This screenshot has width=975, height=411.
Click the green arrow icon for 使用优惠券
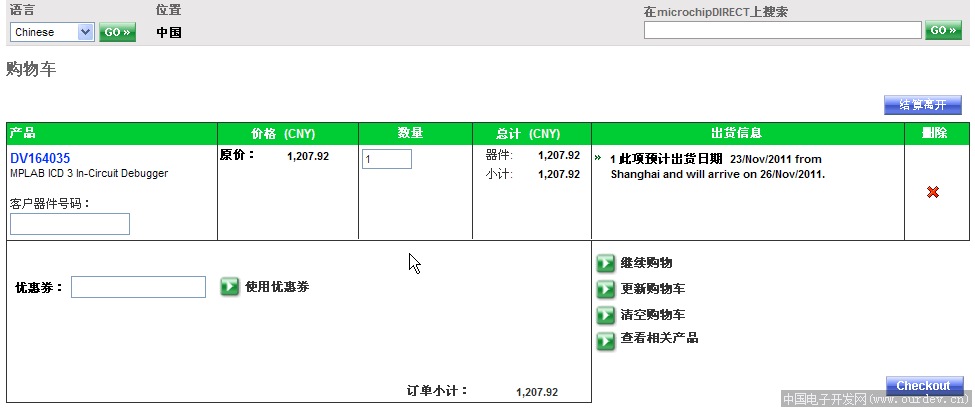click(230, 287)
